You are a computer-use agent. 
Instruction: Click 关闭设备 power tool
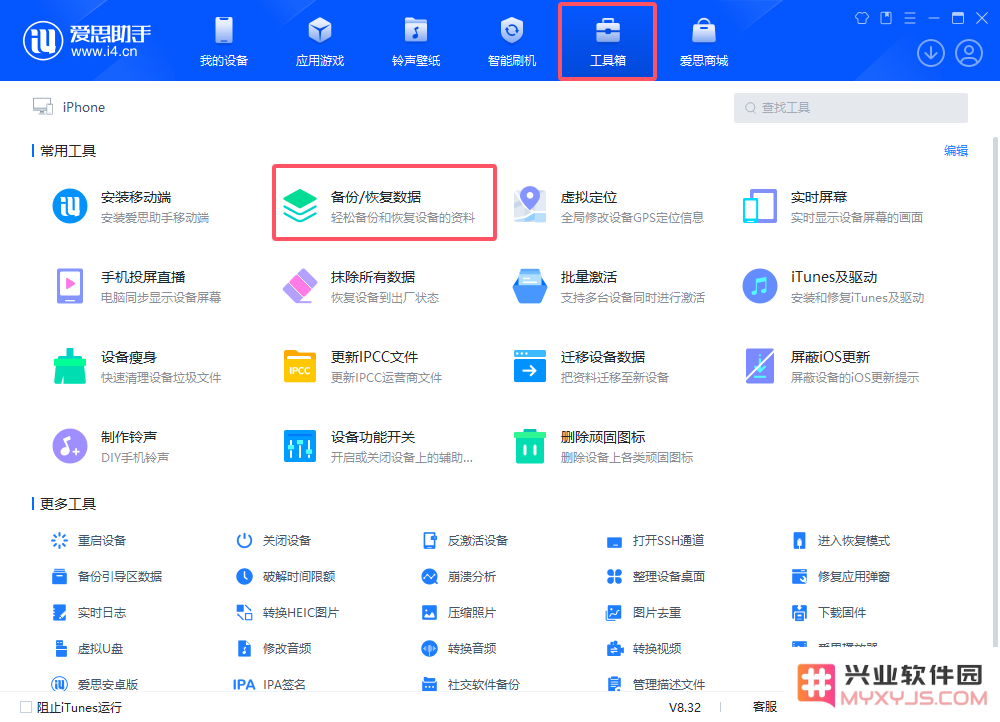[274, 541]
